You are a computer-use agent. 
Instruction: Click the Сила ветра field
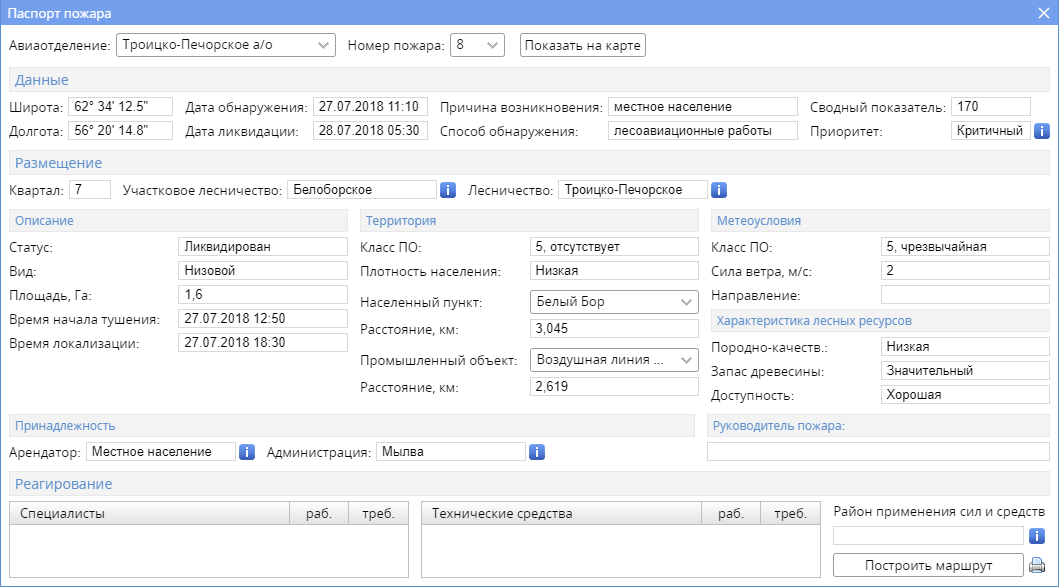965,270
